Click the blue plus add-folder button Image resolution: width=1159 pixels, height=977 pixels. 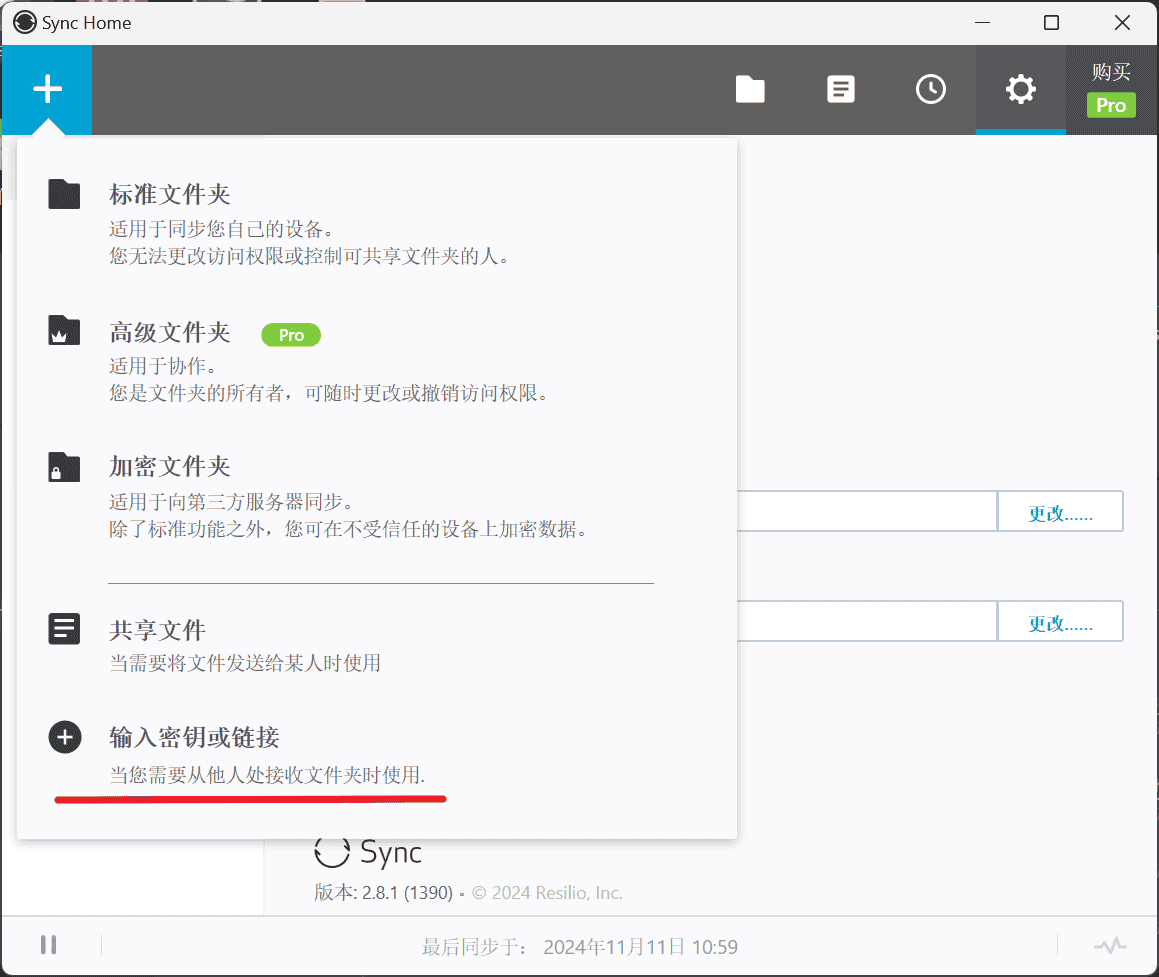(47, 89)
